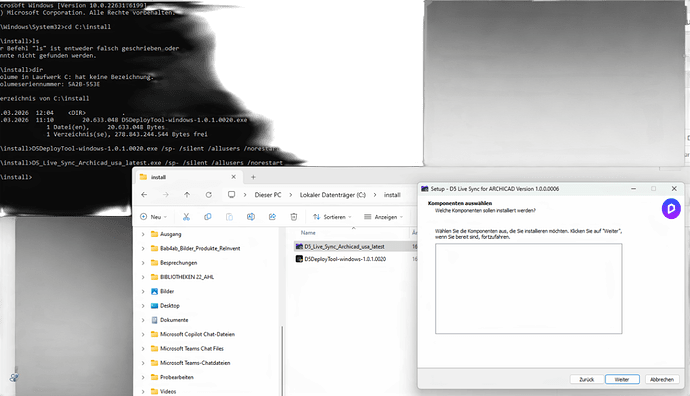The height and width of the screenshot is (396, 690).
Task: Add a new Explorer tab
Action: point(253,177)
